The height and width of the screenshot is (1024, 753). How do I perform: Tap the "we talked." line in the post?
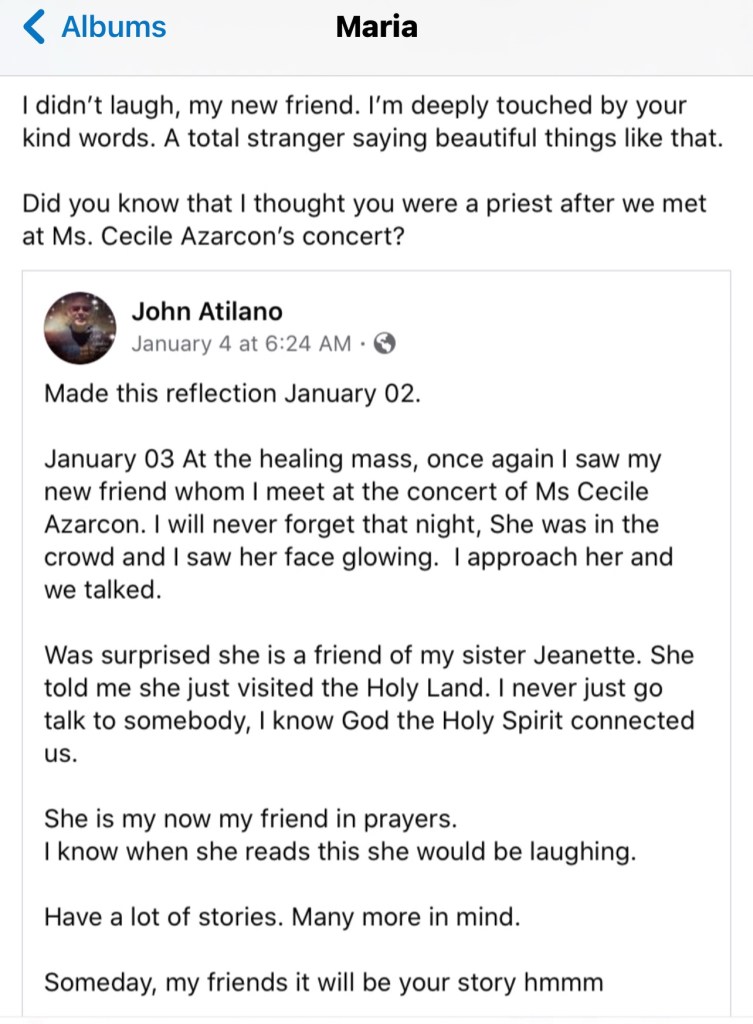pyautogui.click(x=102, y=589)
